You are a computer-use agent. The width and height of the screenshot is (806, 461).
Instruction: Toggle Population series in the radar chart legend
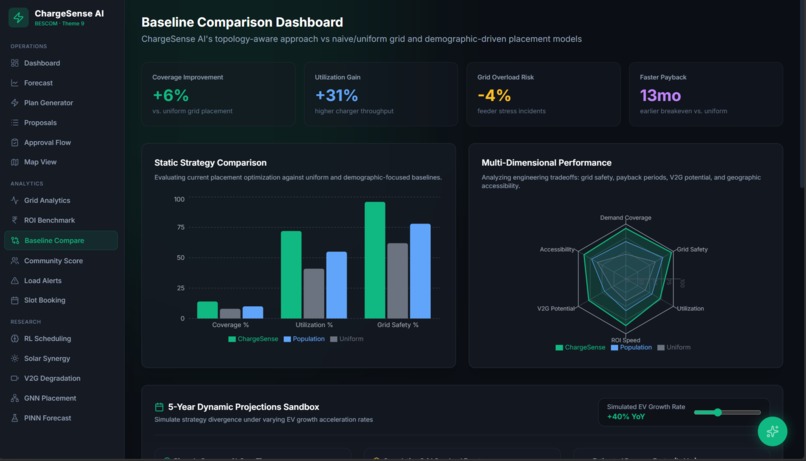coord(631,347)
